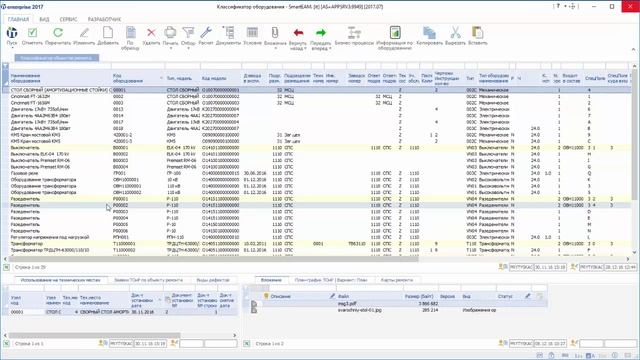The width and height of the screenshot is (640, 360).
Task: Collapse the ribbon with the chevron
Action: 633,49
